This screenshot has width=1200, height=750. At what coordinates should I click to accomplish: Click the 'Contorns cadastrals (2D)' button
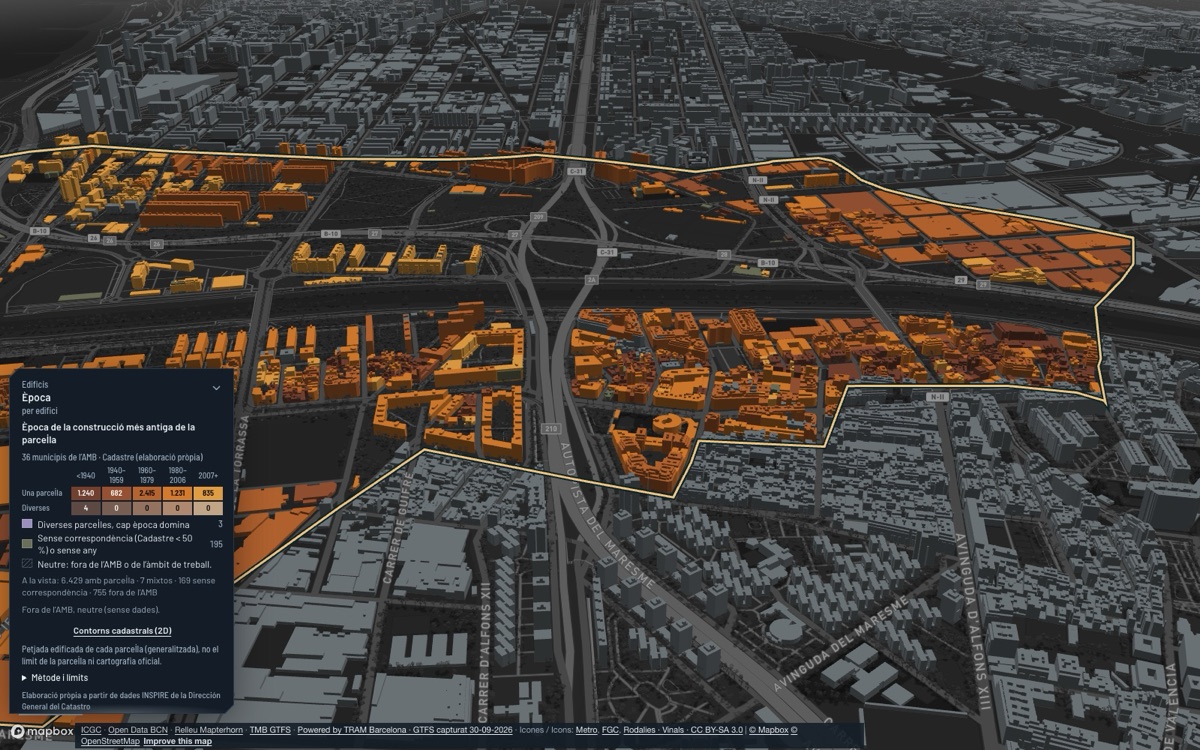pos(122,631)
